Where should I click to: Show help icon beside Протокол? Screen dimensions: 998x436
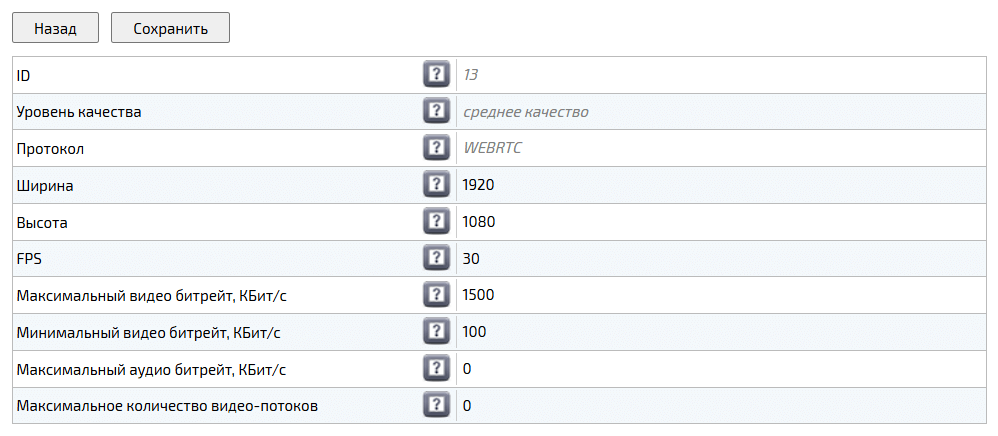tap(435, 148)
